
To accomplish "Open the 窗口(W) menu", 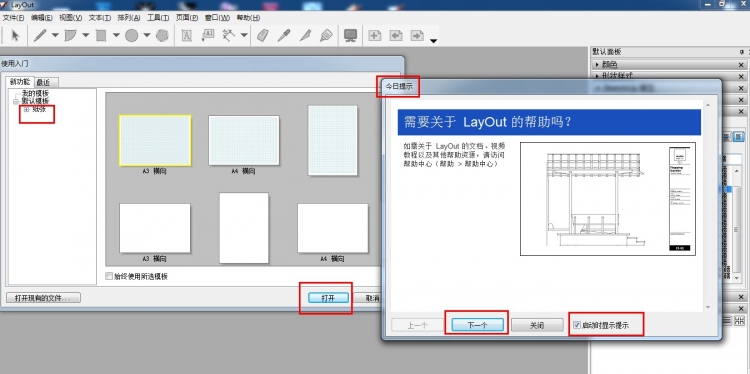I will pos(217,18).
